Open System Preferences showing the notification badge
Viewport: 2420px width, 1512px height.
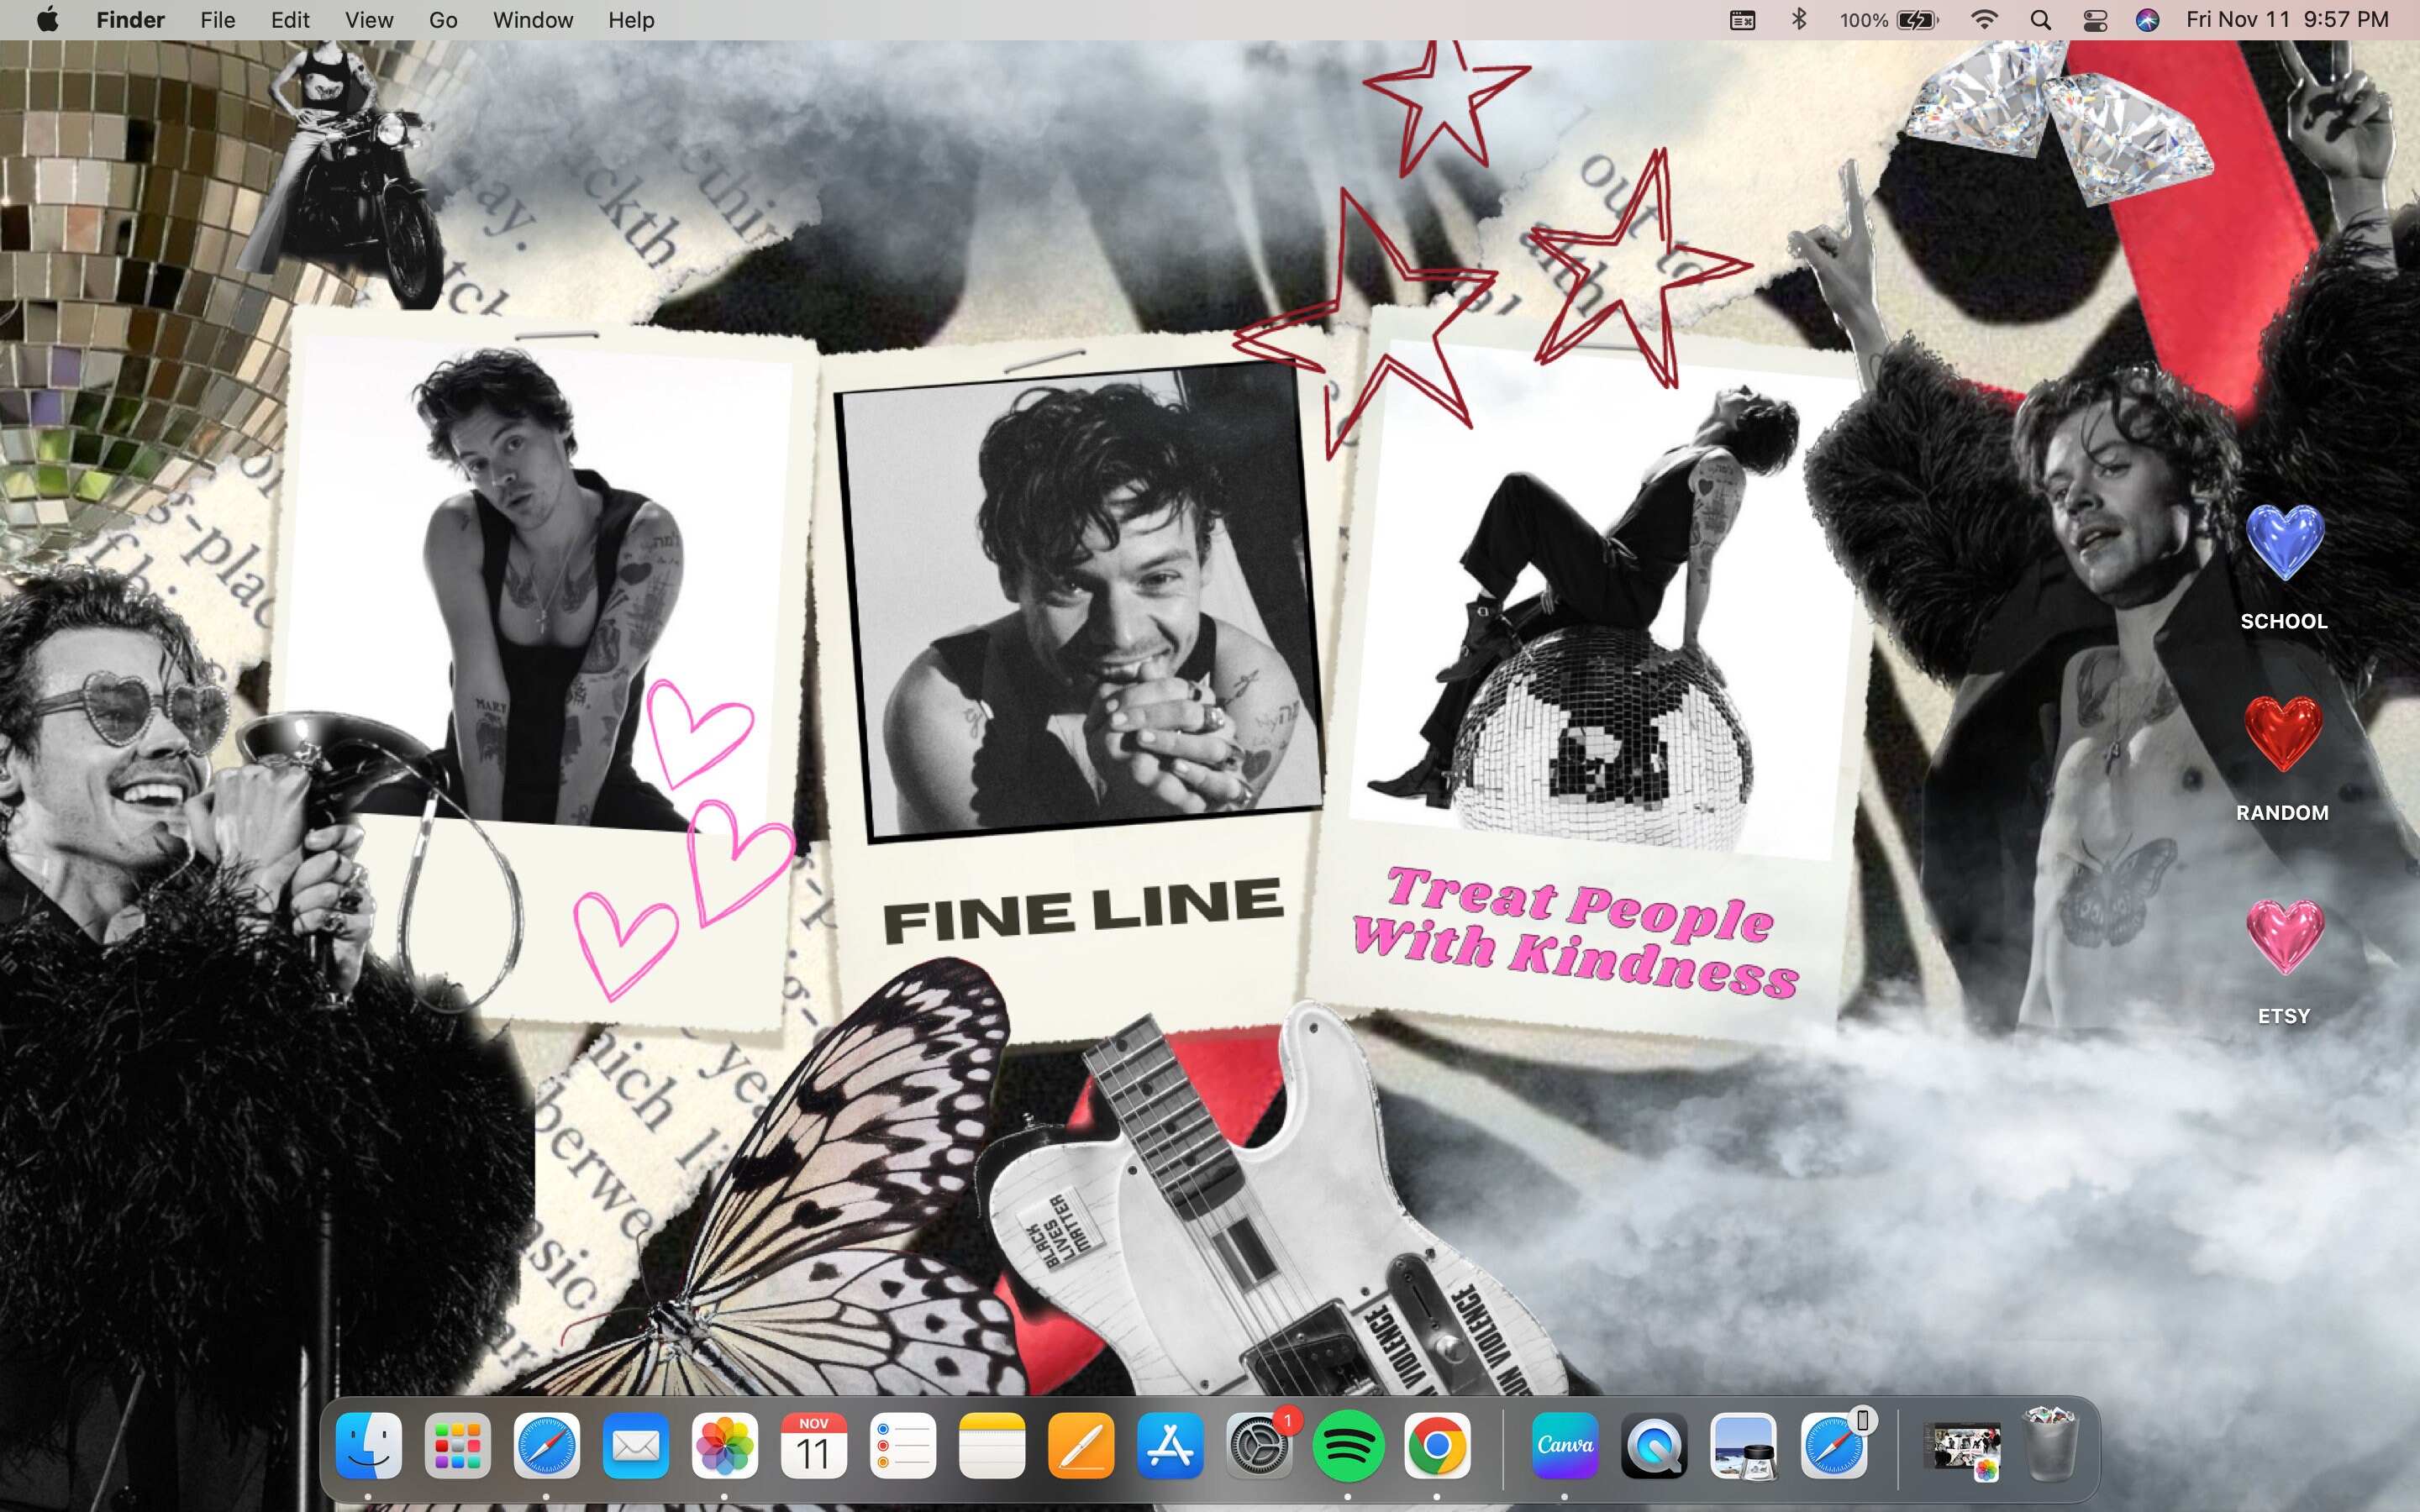coord(1258,1445)
